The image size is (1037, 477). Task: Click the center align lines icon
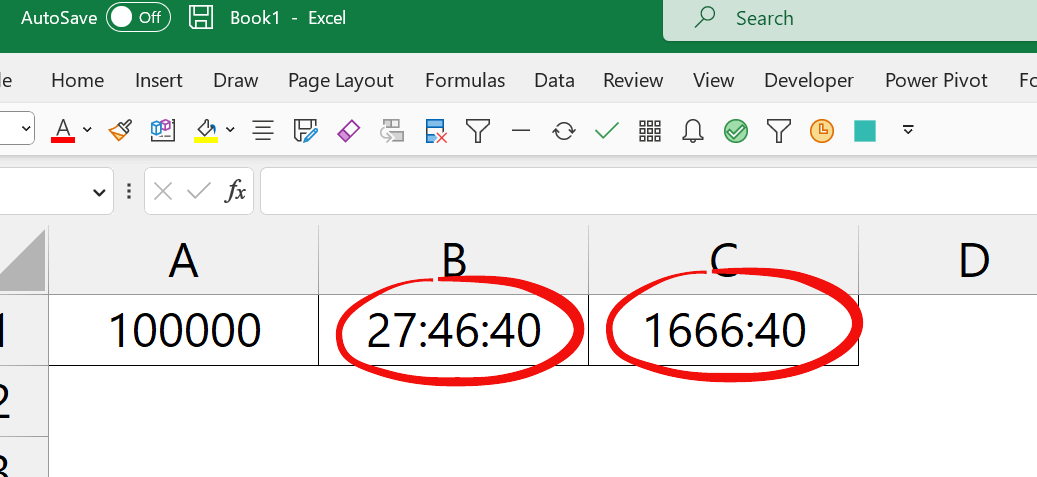point(263,130)
